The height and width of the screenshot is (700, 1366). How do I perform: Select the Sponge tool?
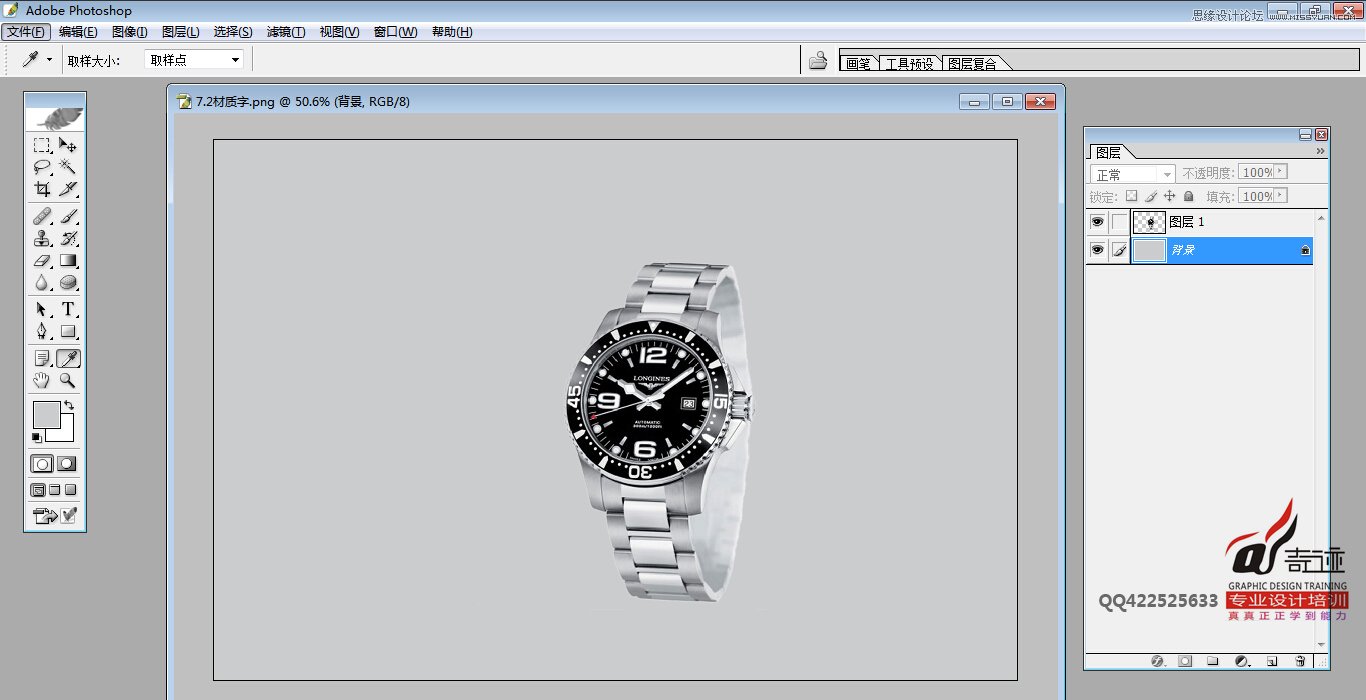tap(68, 282)
